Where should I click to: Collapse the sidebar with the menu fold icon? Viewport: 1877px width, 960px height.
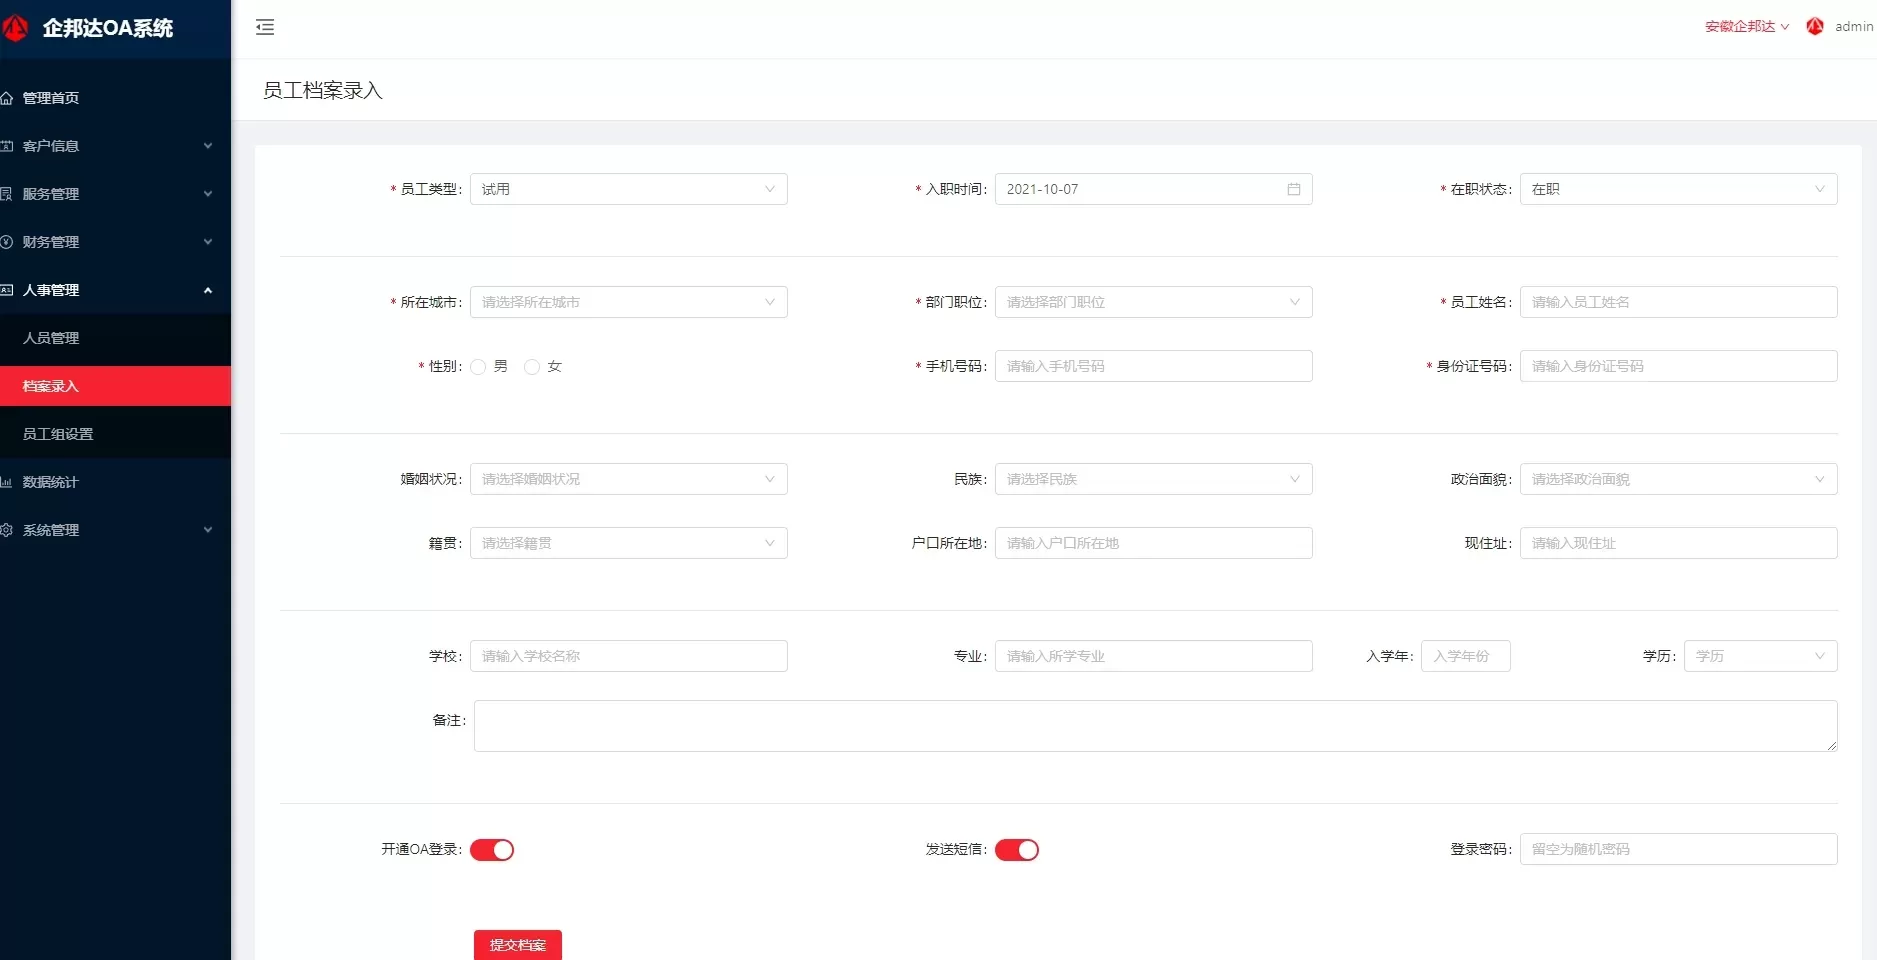click(265, 27)
